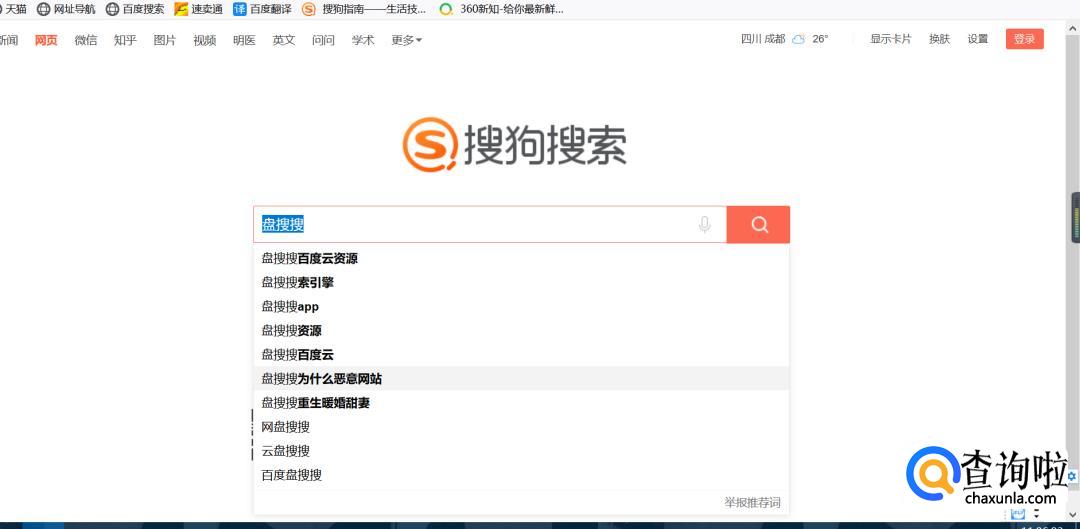Click the microphone voice search icon
Screen dimensions: 1080x529
click(x=704, y=225)
